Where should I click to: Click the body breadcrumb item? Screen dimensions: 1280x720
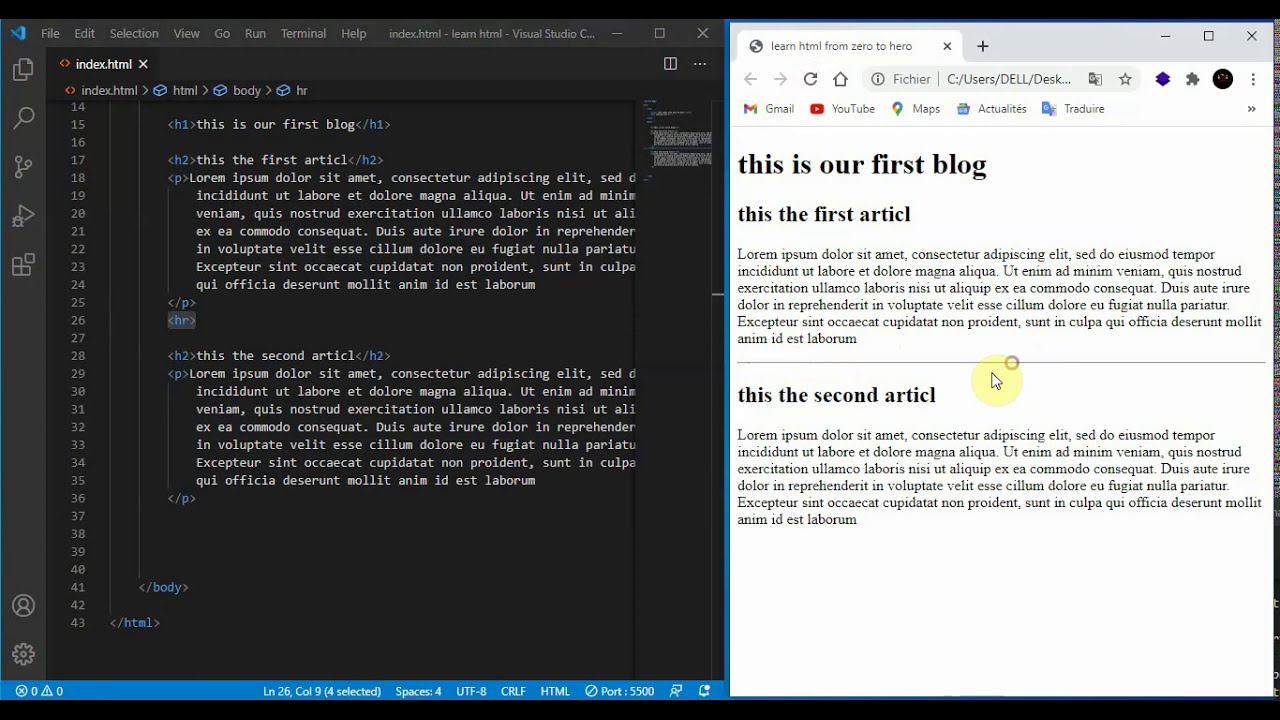(238, 90)
